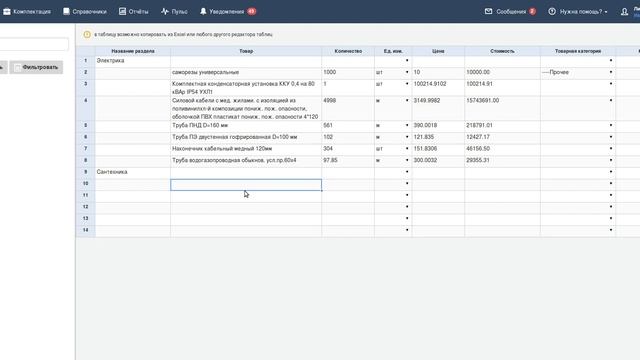Open unit dropdown in Электрика row

[407, 60]
